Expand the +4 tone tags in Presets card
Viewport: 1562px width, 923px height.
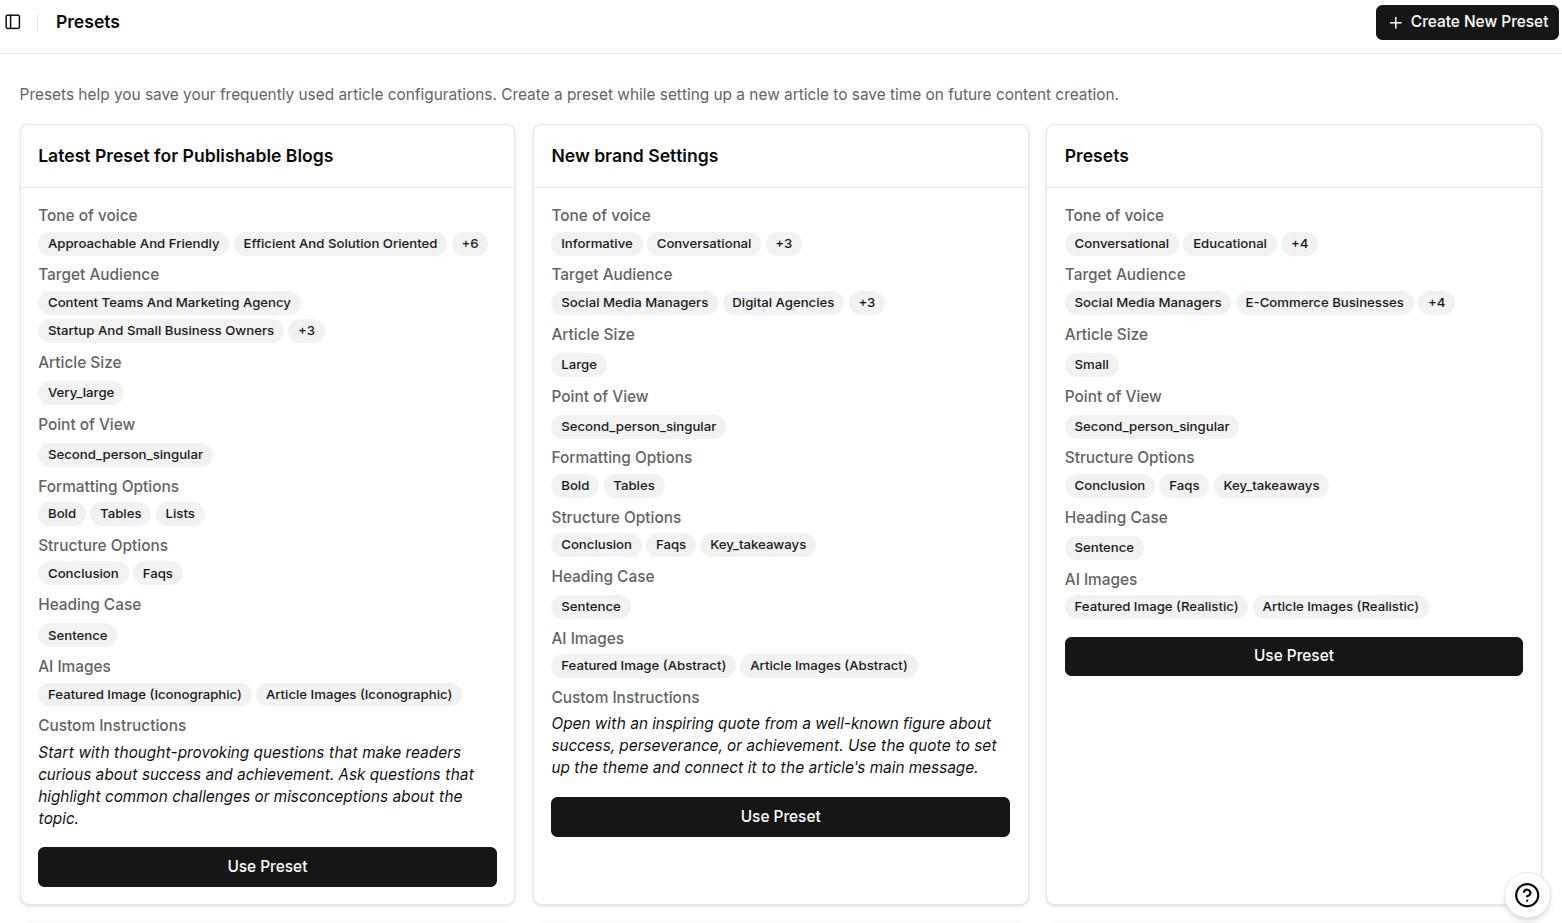tap(1298, 243)
